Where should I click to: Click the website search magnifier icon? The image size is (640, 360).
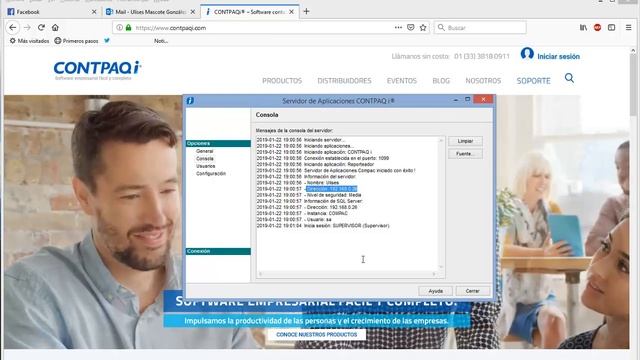click(x=569, y=78)
